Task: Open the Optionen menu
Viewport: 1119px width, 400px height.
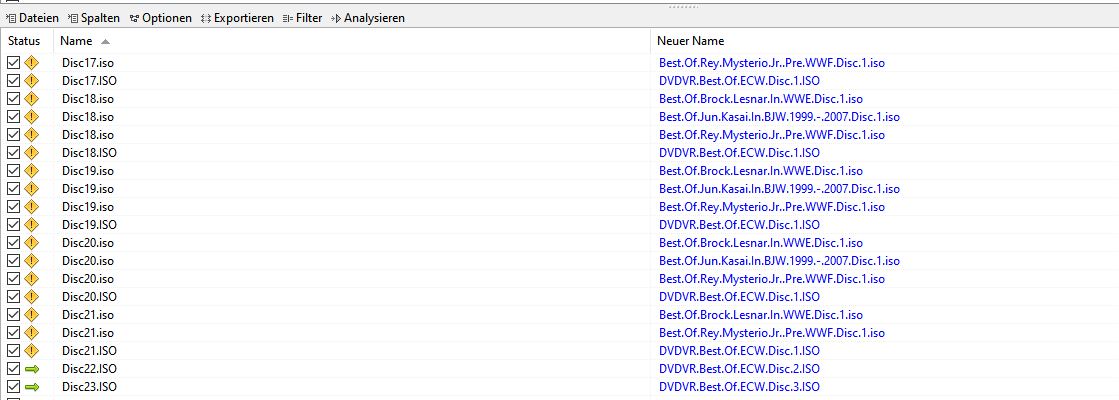Action: coord(160,18)
